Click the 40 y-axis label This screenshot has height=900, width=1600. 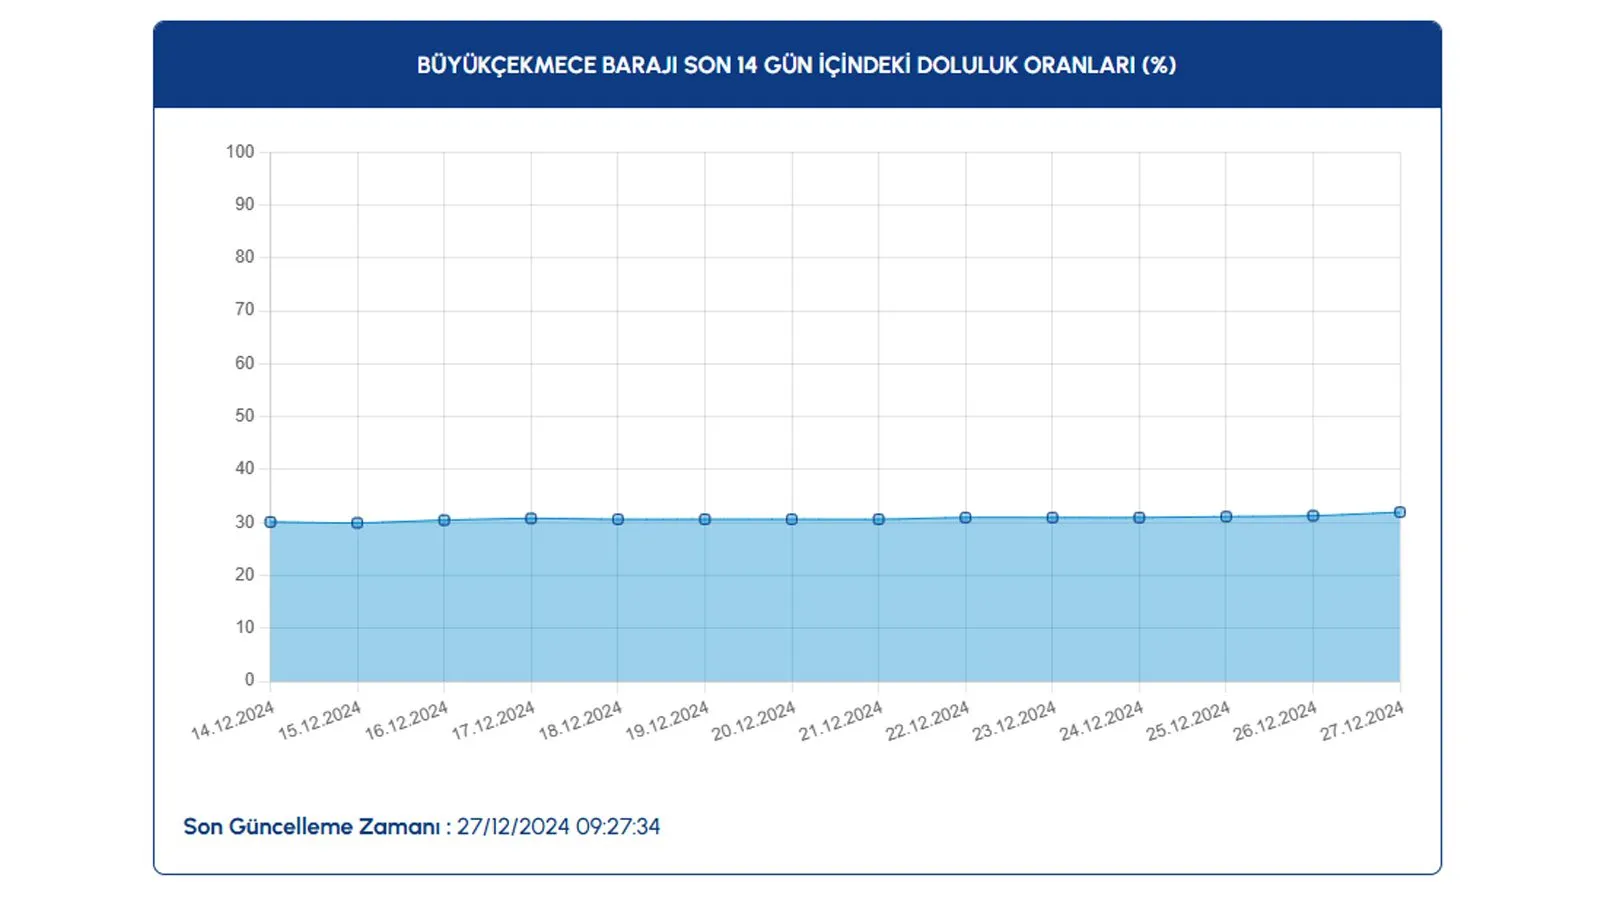tap(245, 468)
